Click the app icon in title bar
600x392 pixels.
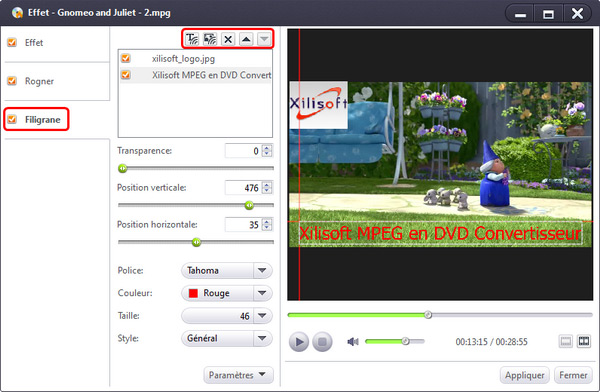[x=17, y=13]
